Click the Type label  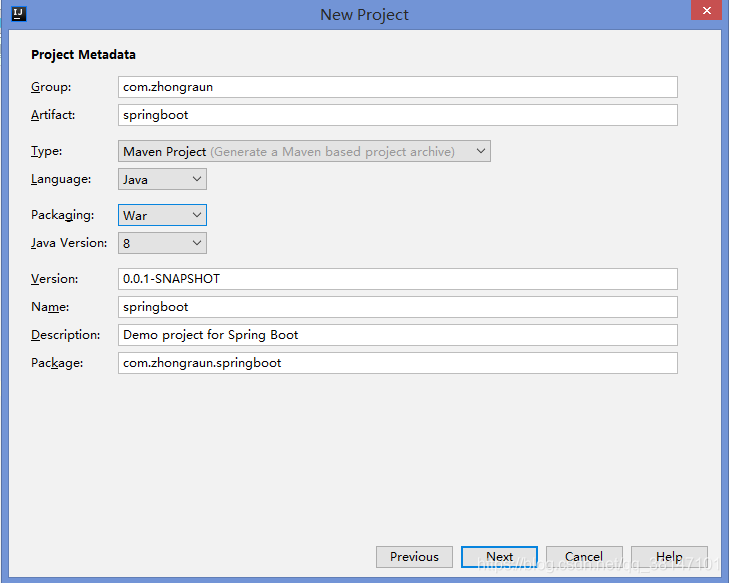(46, 151)
